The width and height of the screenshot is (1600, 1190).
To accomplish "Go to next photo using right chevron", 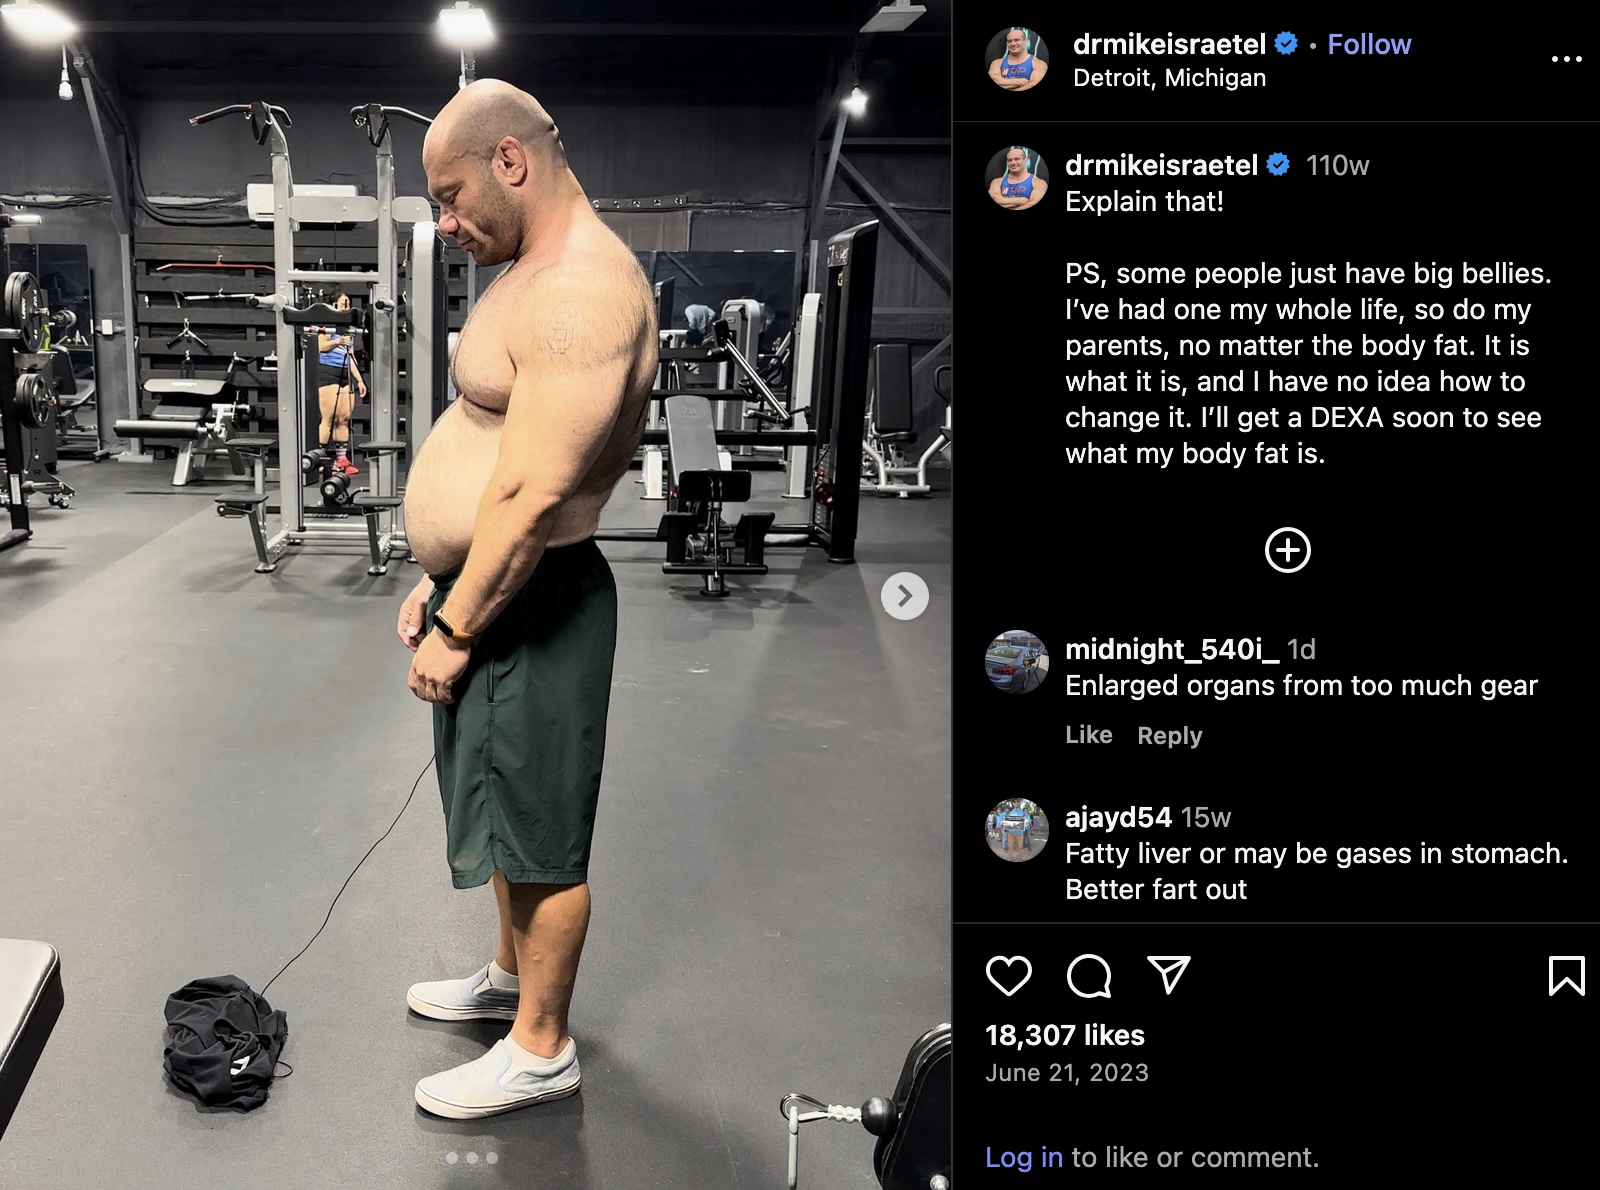I will coord(905,596).
